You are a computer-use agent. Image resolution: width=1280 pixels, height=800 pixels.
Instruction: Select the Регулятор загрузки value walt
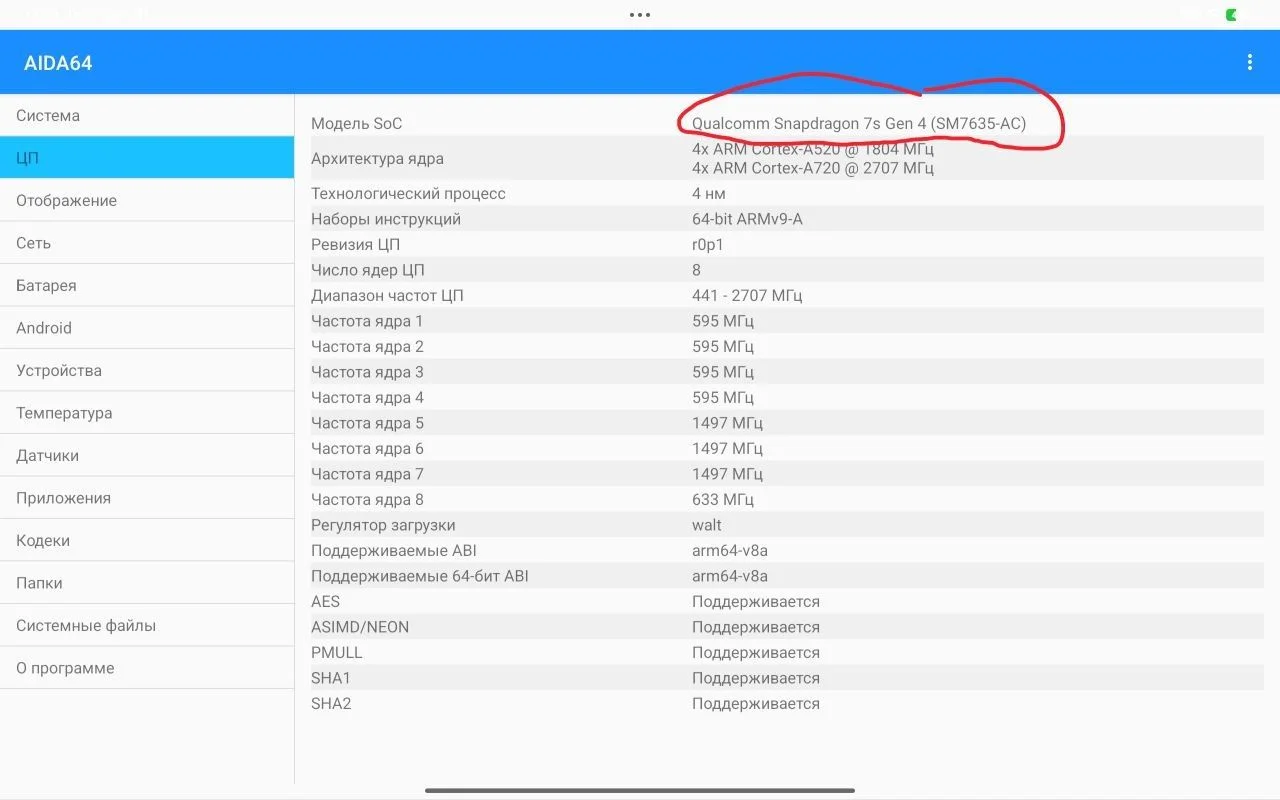(707, 525)
